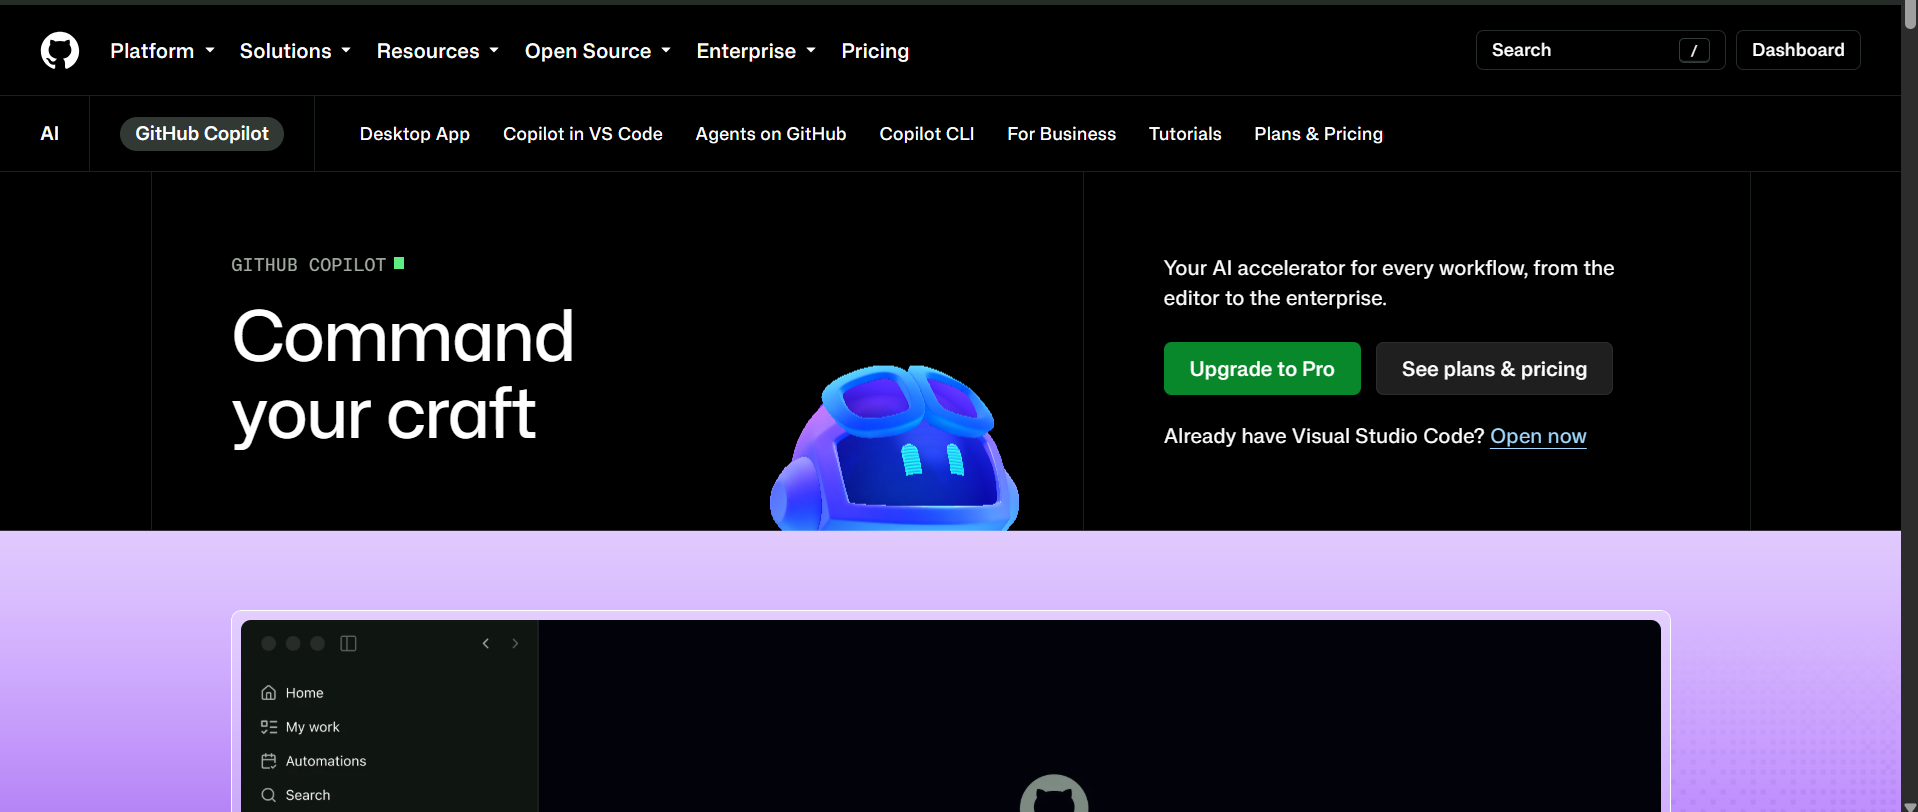Click the Automations calendar icon

click(269, 761)
